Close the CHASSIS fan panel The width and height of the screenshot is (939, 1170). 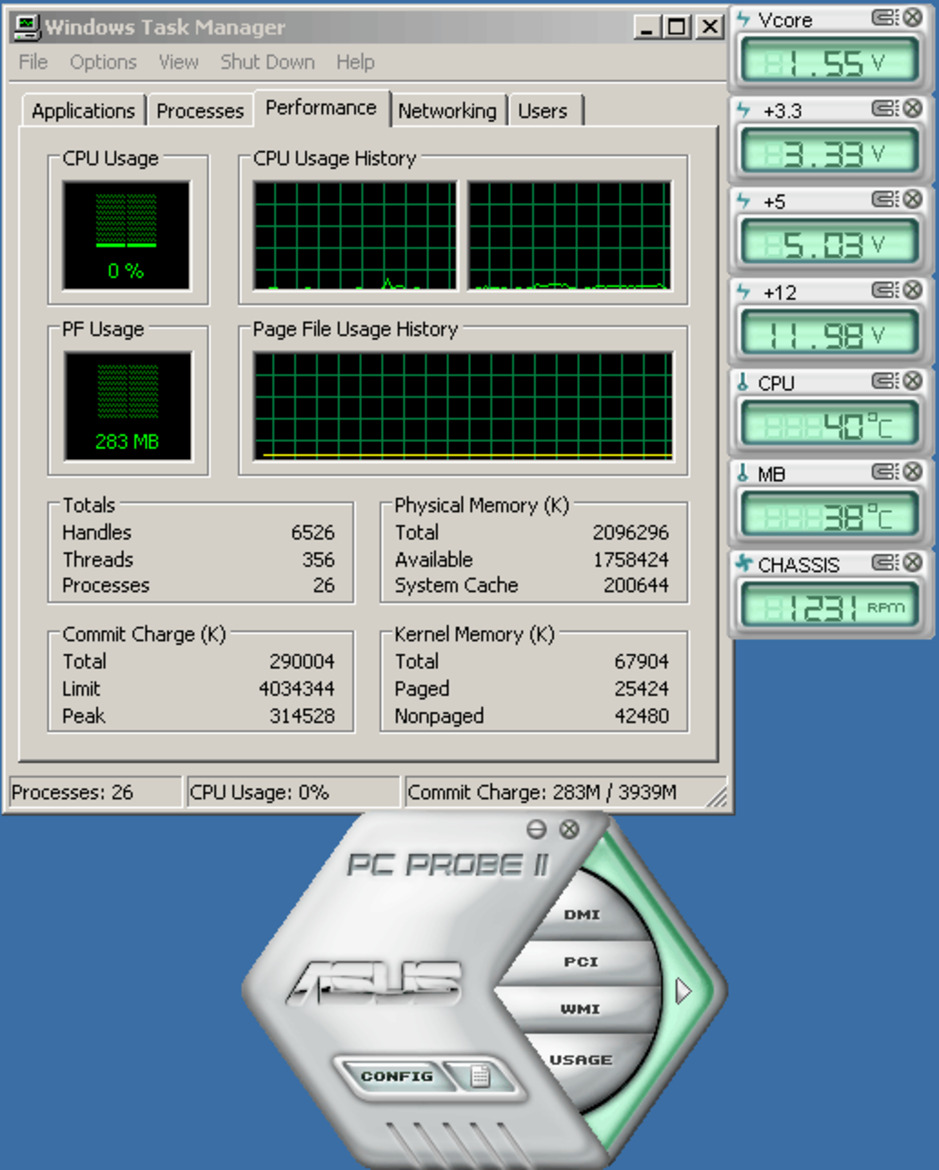[912, 563]
